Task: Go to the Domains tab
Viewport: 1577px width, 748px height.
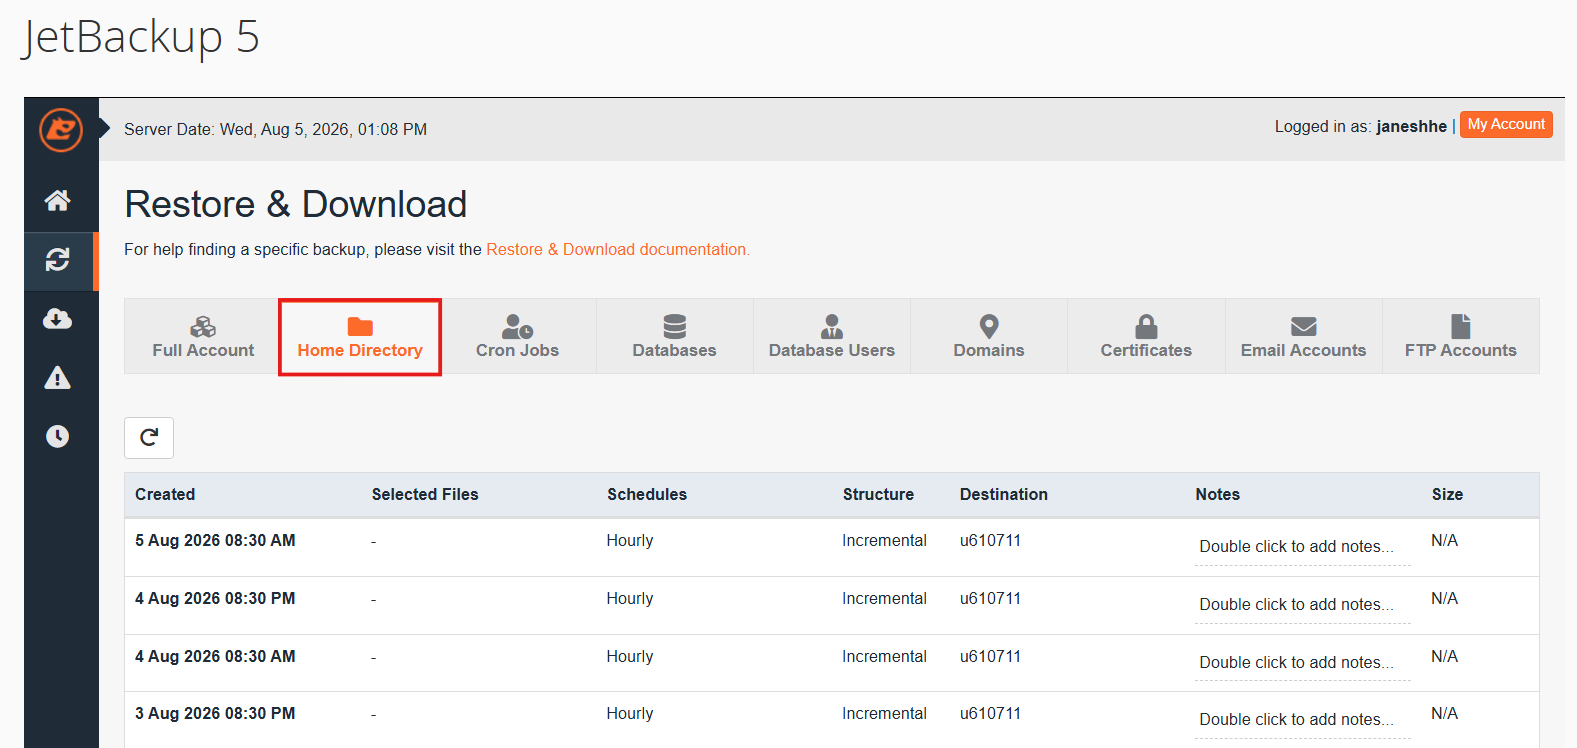Action: click(989, 336)
